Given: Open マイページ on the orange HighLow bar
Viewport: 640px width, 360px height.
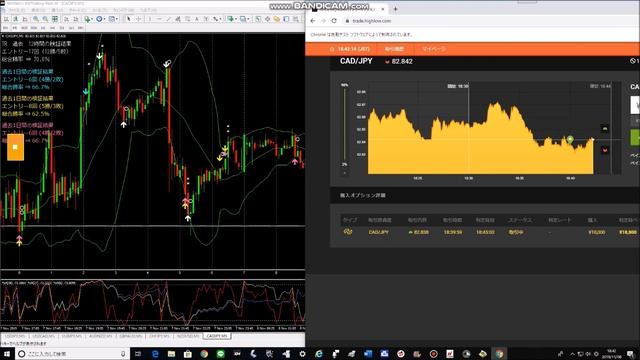Looking at the screenshot, I should [x=433, y=49].
